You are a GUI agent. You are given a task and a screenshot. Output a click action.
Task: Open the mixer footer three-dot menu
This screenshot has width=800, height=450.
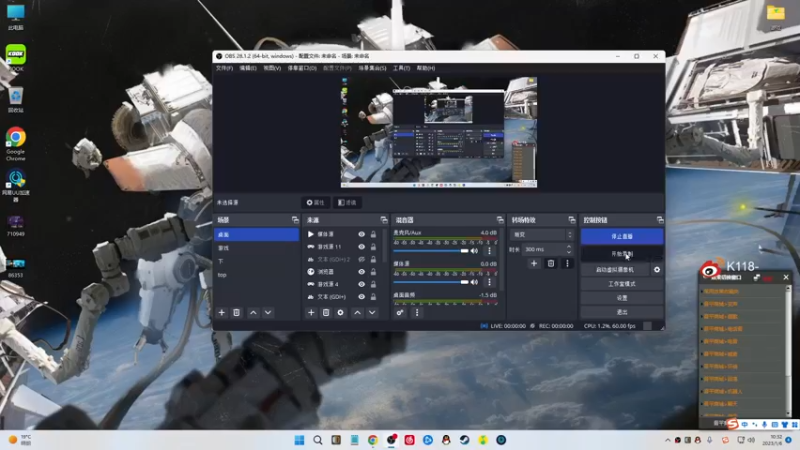point(417,312)
